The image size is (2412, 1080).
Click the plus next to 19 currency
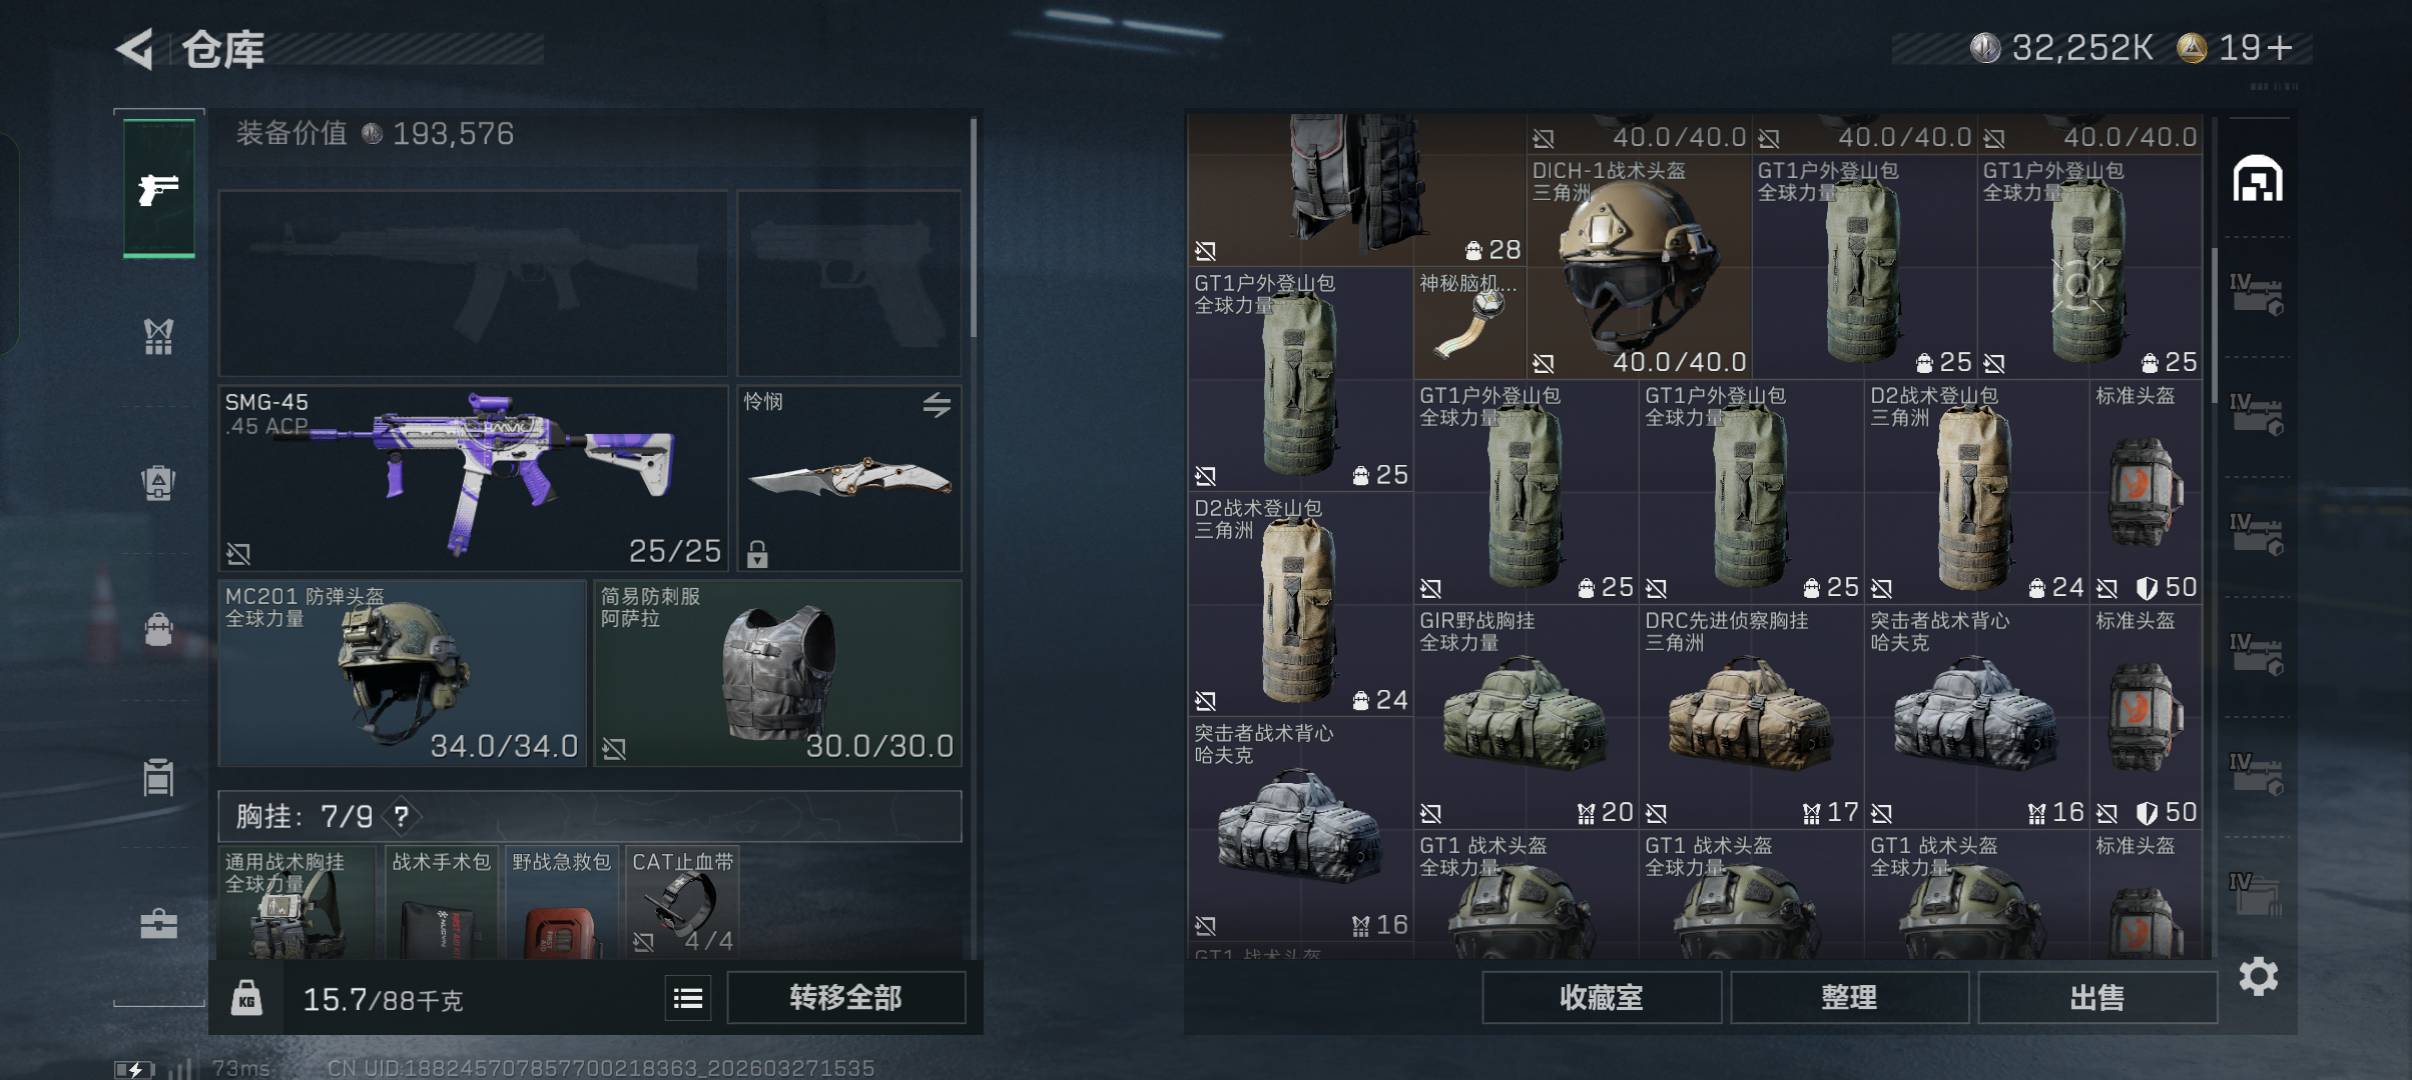(x=2279, y=48)
